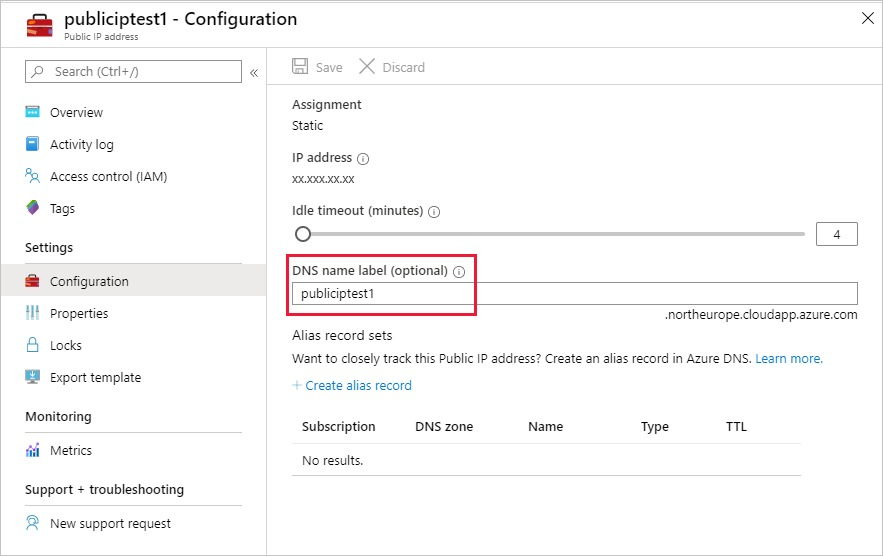883x556 pixels.
Task: Click the Metrics chart icon
Action: pos(32,450)
